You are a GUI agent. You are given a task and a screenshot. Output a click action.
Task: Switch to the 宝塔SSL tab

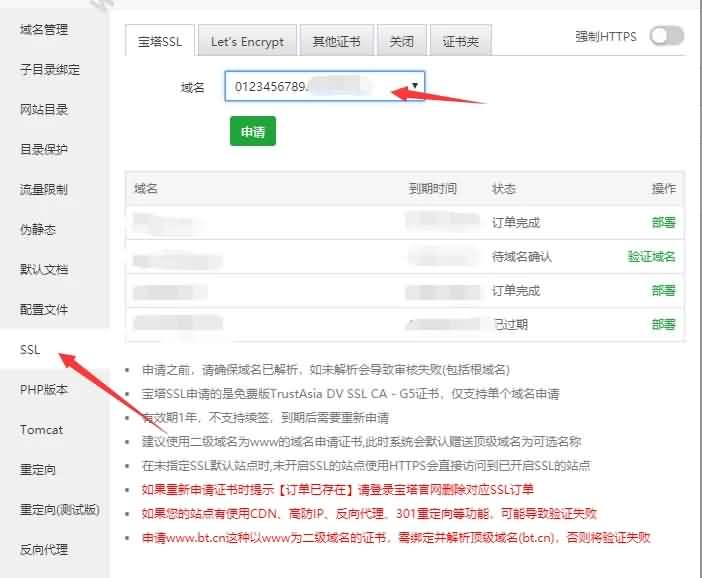click(160, 42)
